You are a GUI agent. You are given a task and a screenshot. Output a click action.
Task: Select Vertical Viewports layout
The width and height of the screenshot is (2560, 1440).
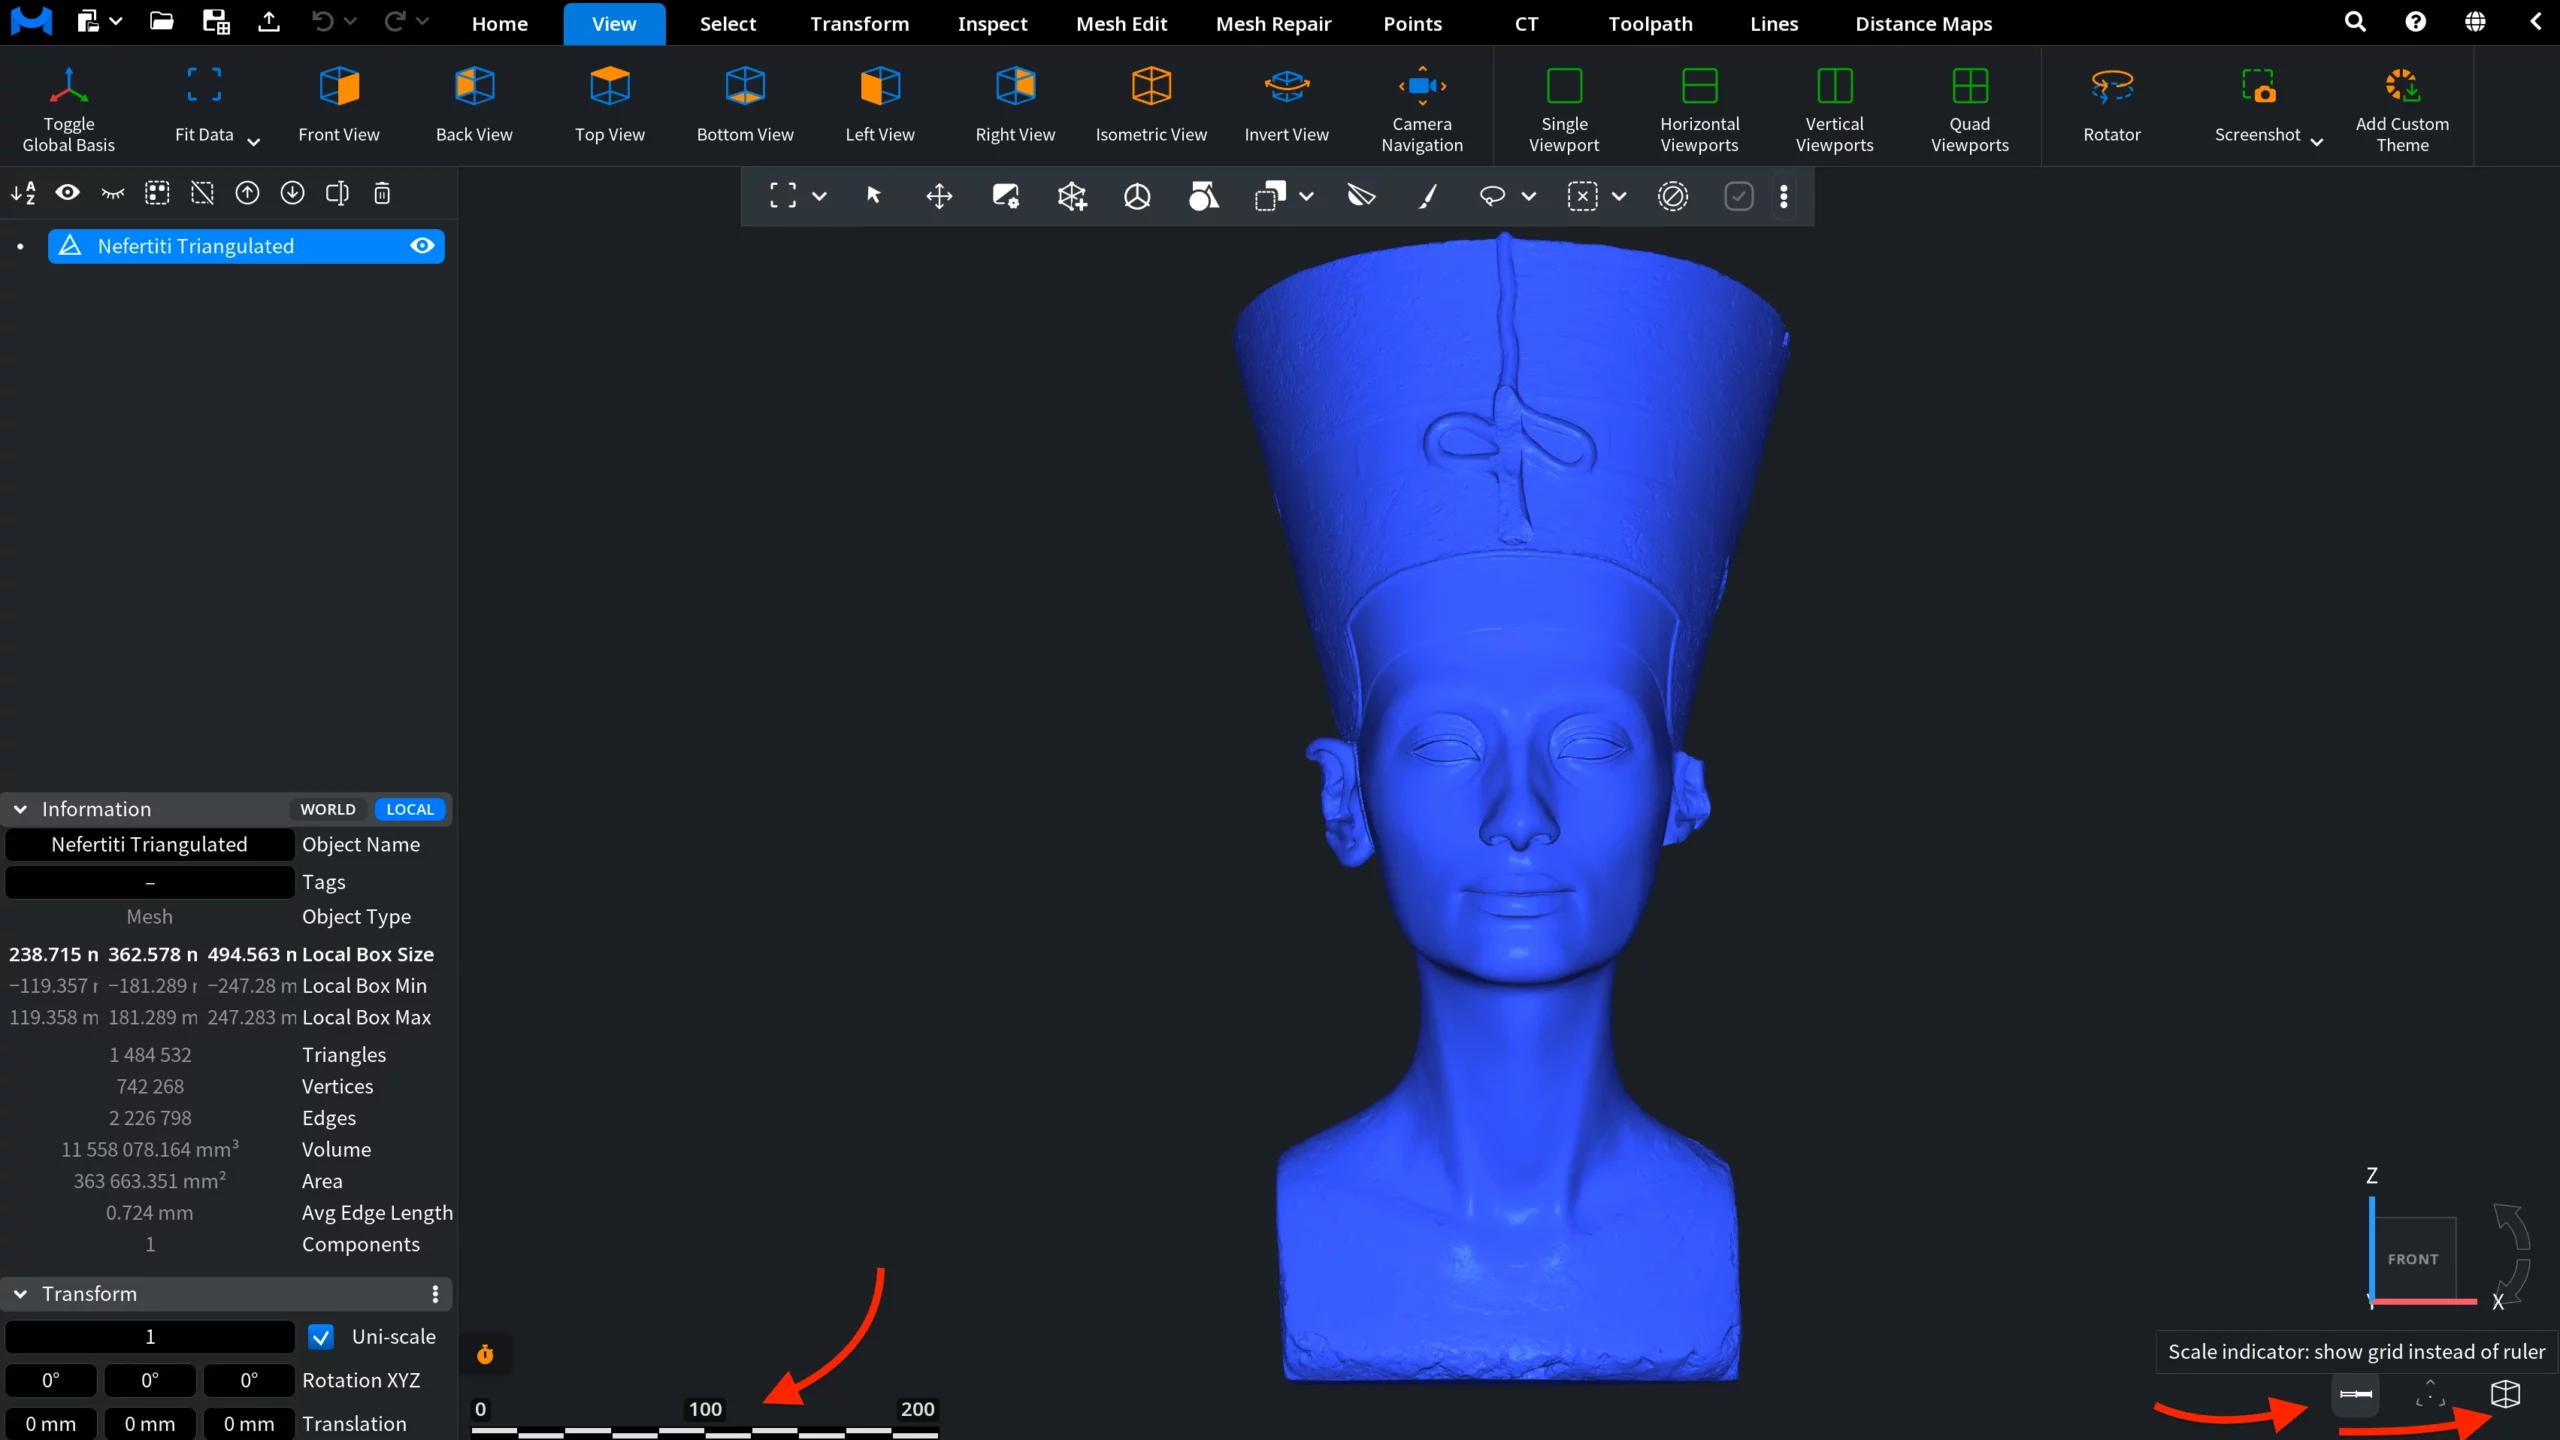[1835, 107]
